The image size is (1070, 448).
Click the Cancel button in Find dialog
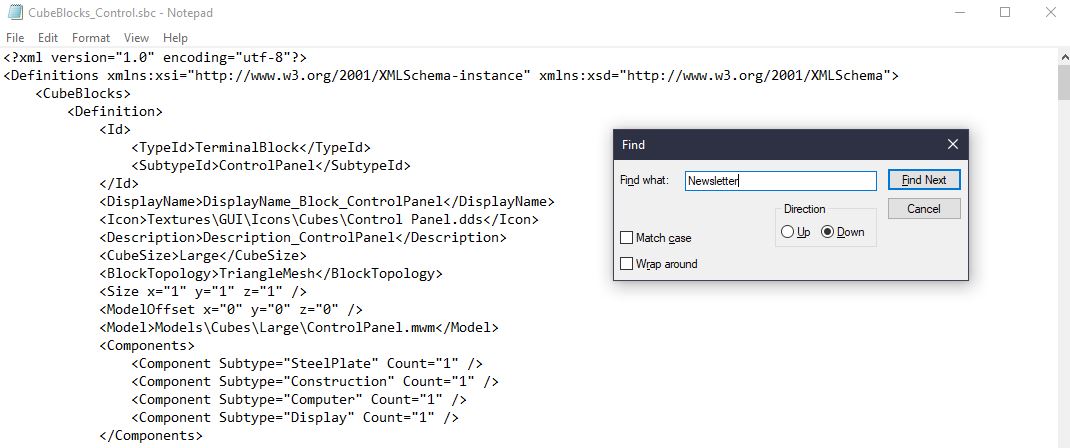pos(924,209)
